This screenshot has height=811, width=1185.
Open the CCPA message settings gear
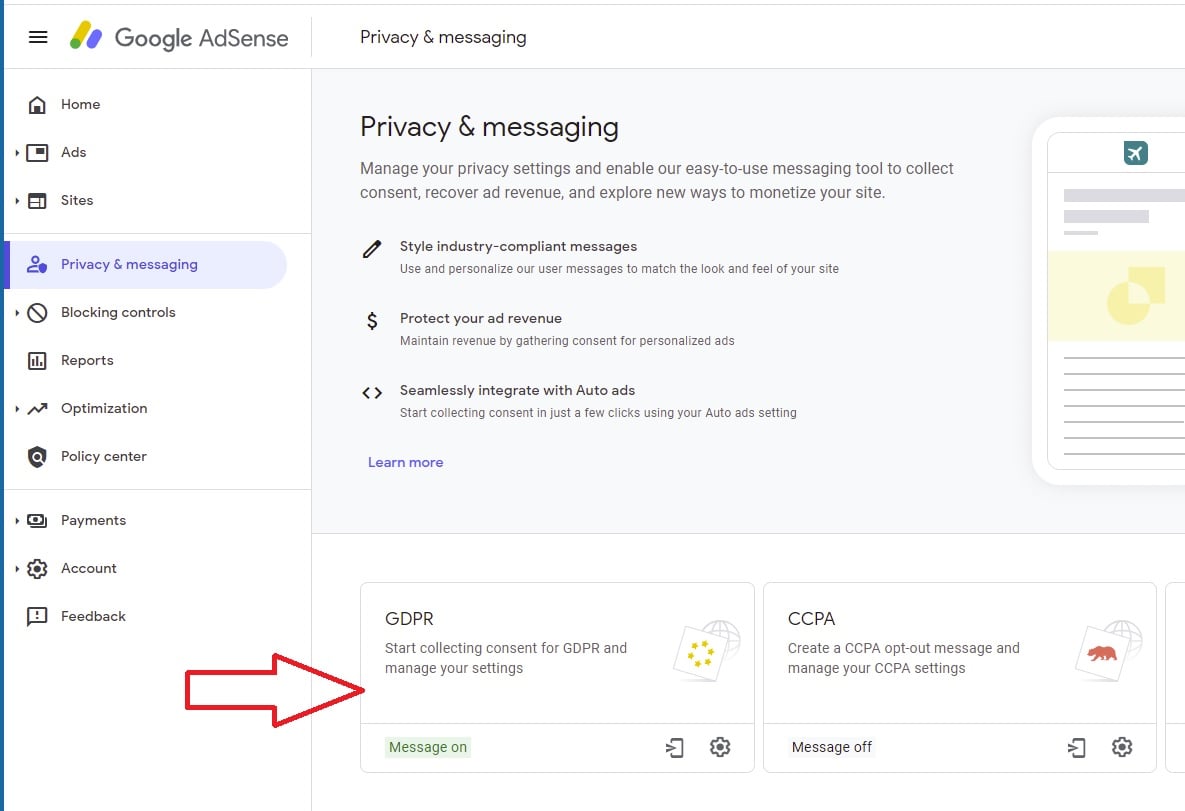(x=1122, y=747)
